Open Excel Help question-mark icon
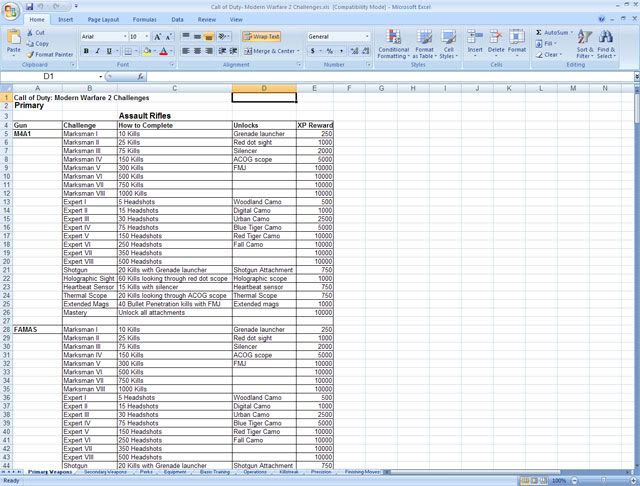 602,19
